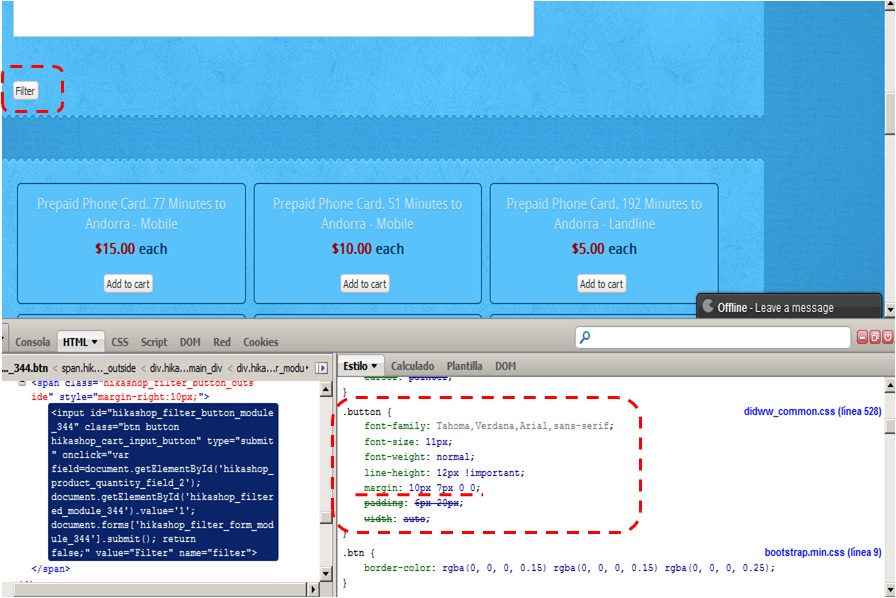
Task: Open didww_common.css (línea 528) source link
Action: point(813,411)
